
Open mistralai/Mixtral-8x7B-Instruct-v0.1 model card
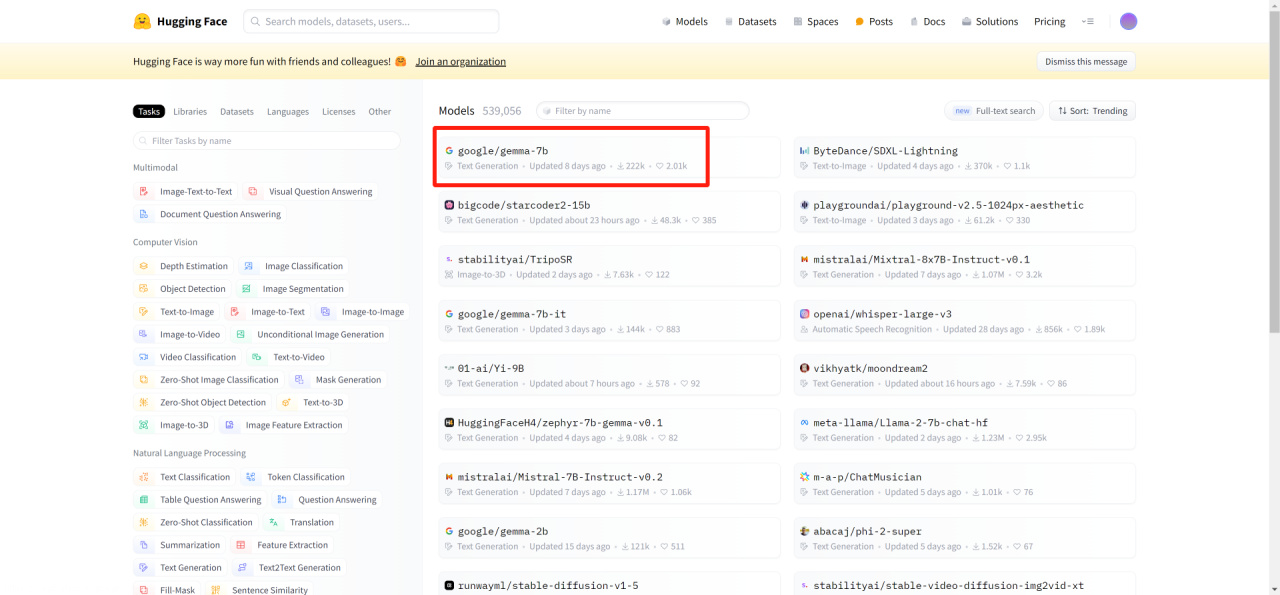pos(965,266)
